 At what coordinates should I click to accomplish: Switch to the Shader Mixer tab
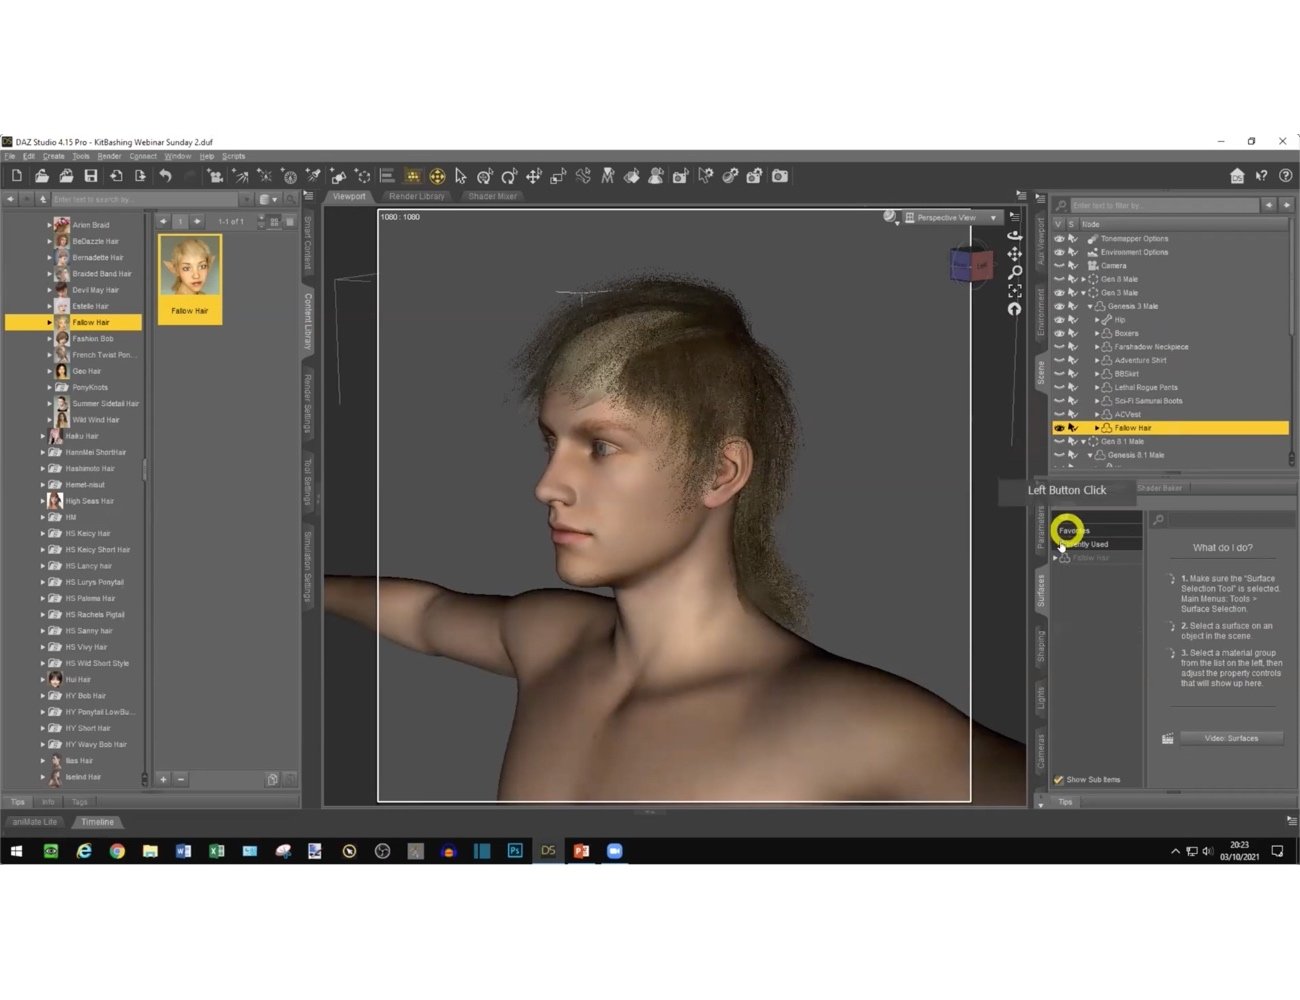click(x=493, y=196)
